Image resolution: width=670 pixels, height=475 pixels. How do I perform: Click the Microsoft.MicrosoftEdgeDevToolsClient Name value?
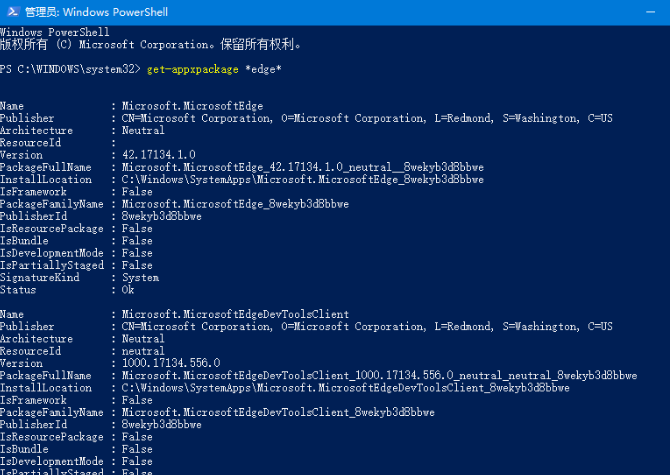click(x=235, y=314)
